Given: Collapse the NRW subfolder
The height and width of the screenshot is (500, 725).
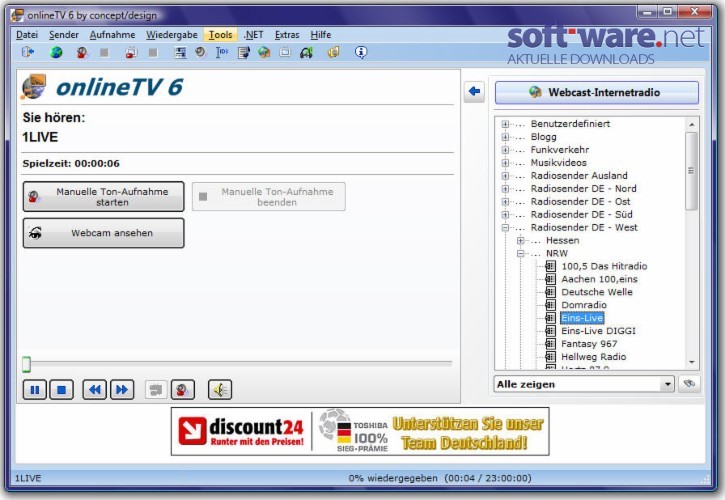Looking at the screenshot, I should pos(521,253).
